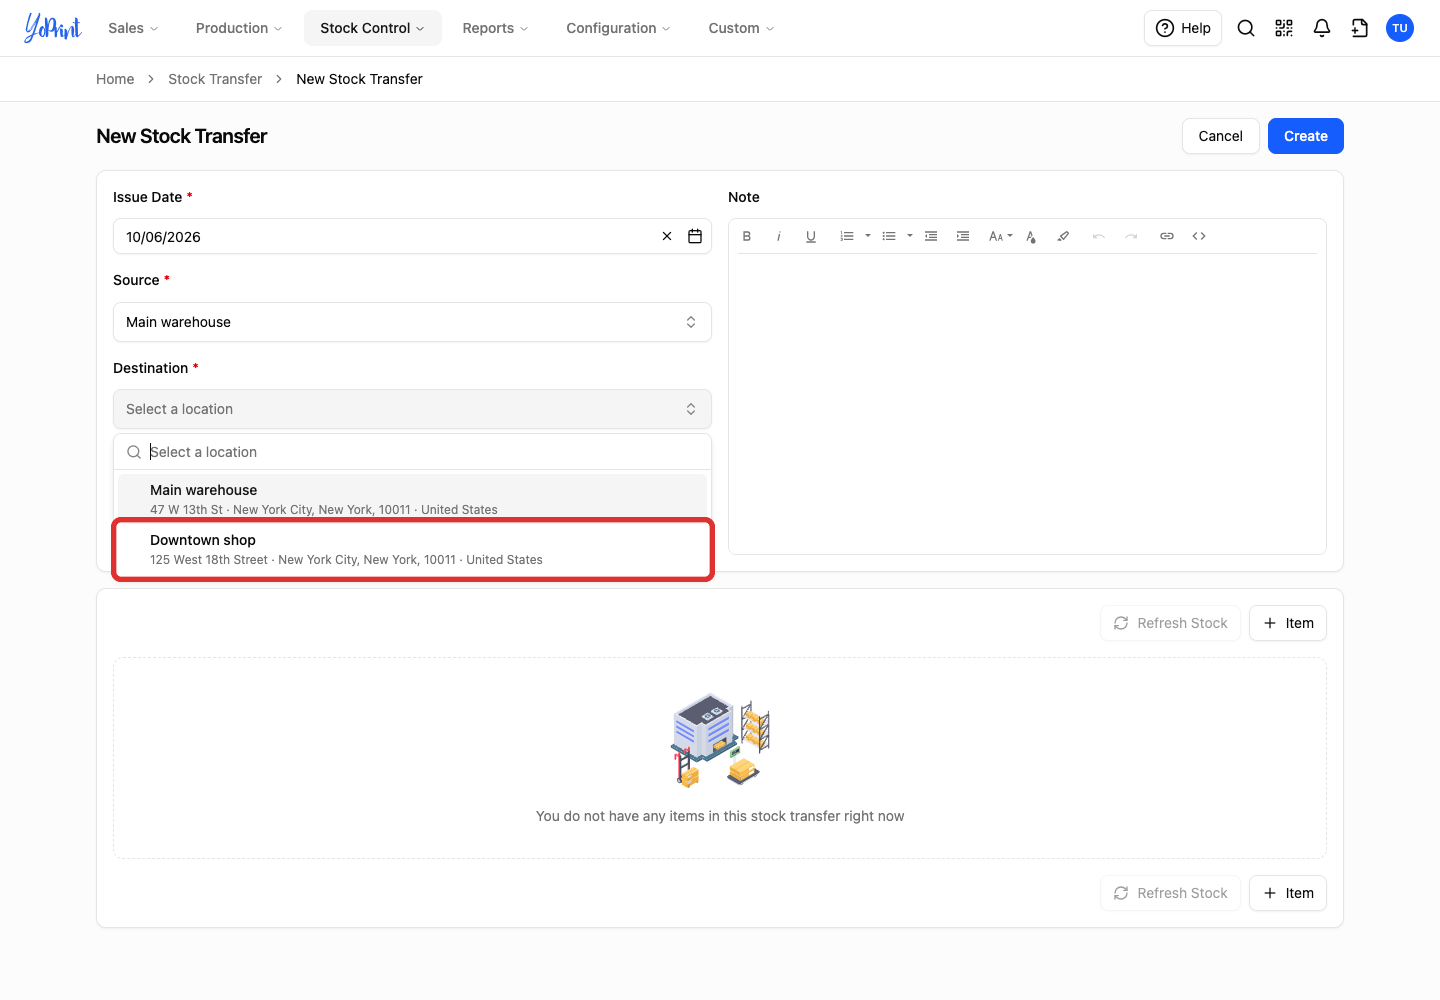1440x1000 pixels.
Task: Open the Help button
Action: [1183, 28]
